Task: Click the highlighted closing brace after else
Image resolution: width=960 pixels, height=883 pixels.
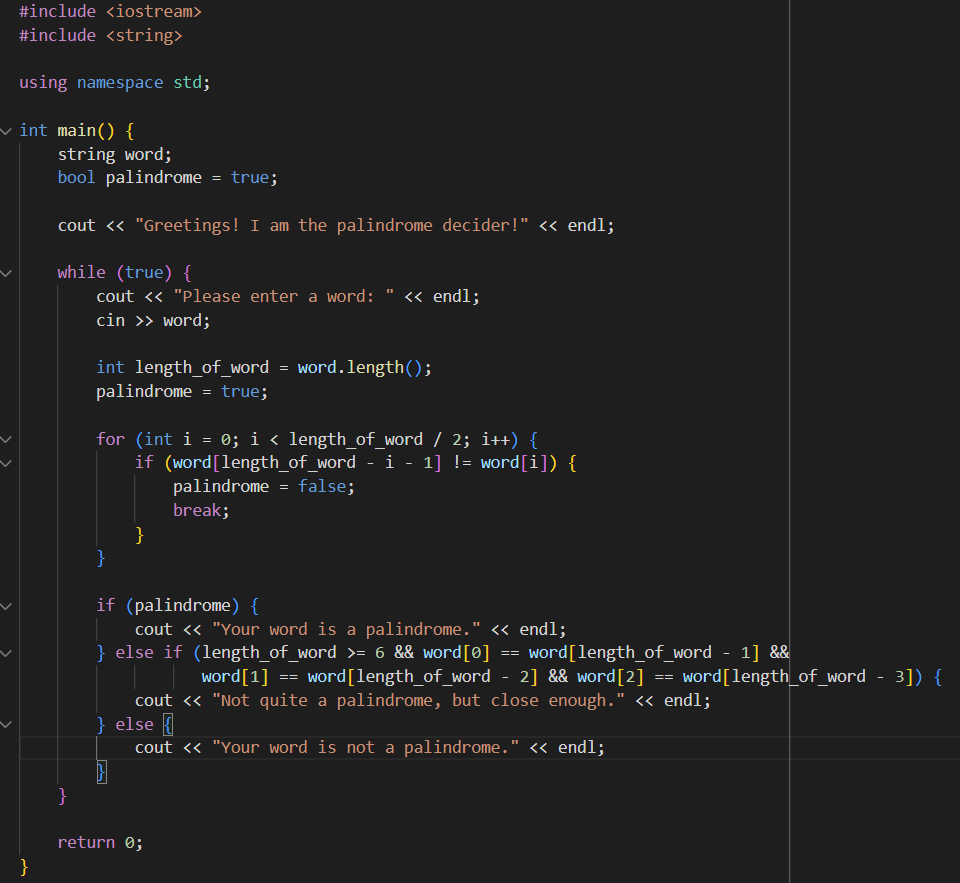Action: [101, 771]
